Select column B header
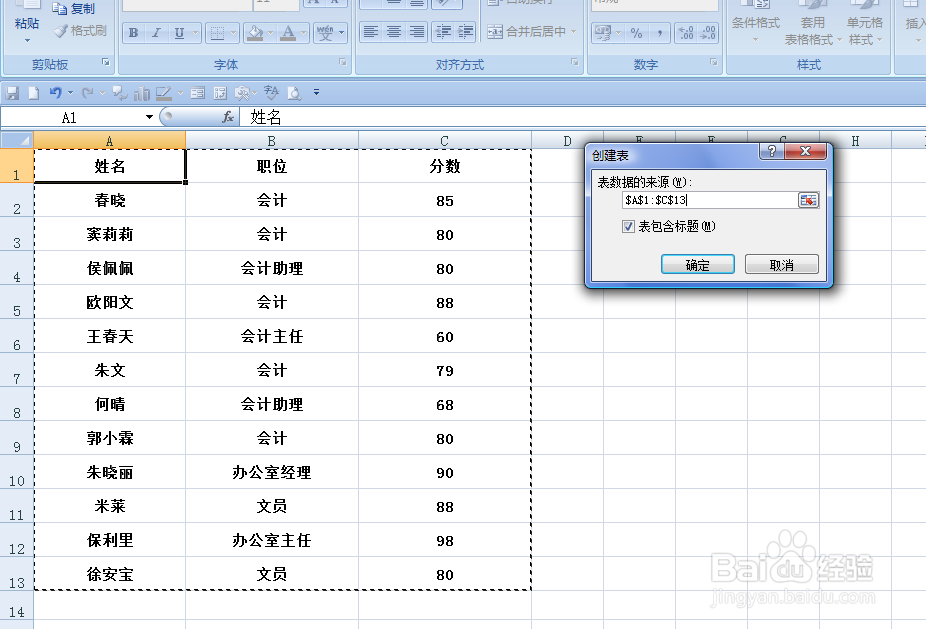The image size is (926, 629). [272, 141]
